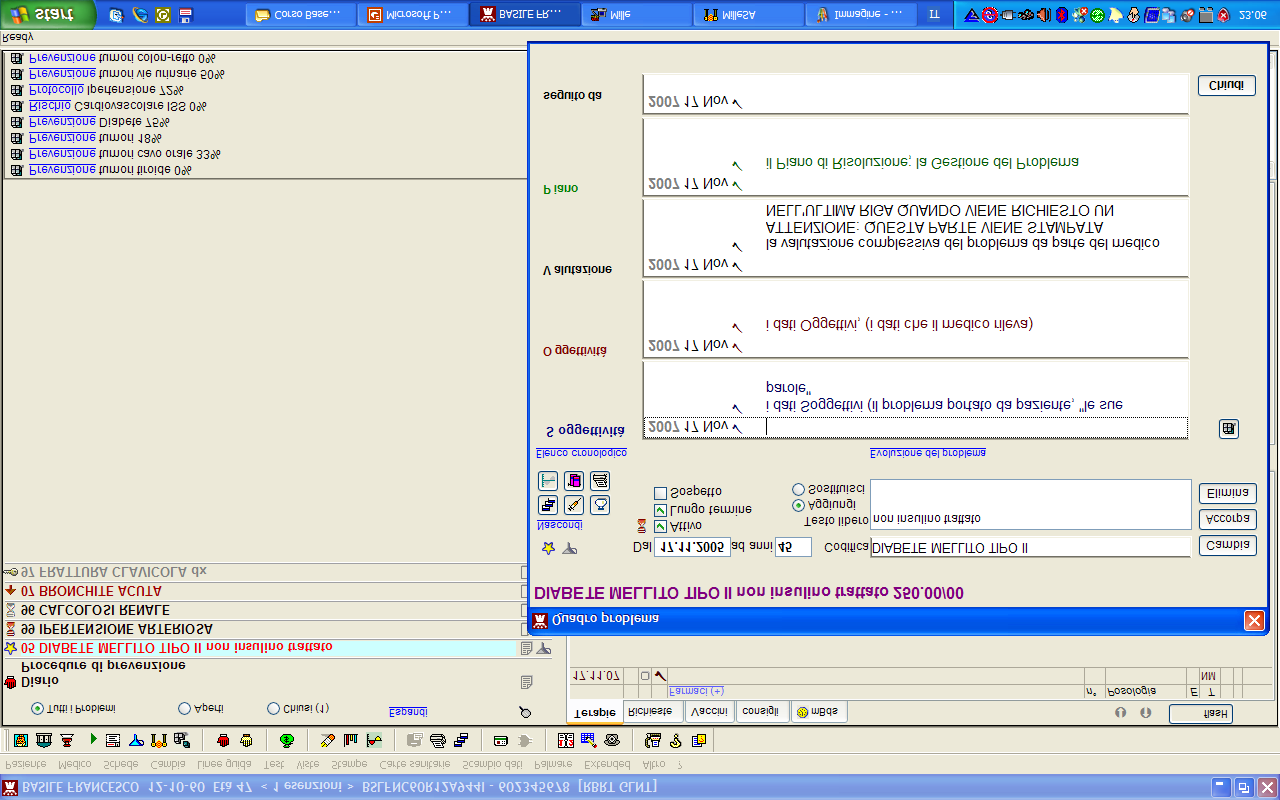Click the Espandi link
Image resolution: width=1280 pixels, height=800 pixels.
408,712
